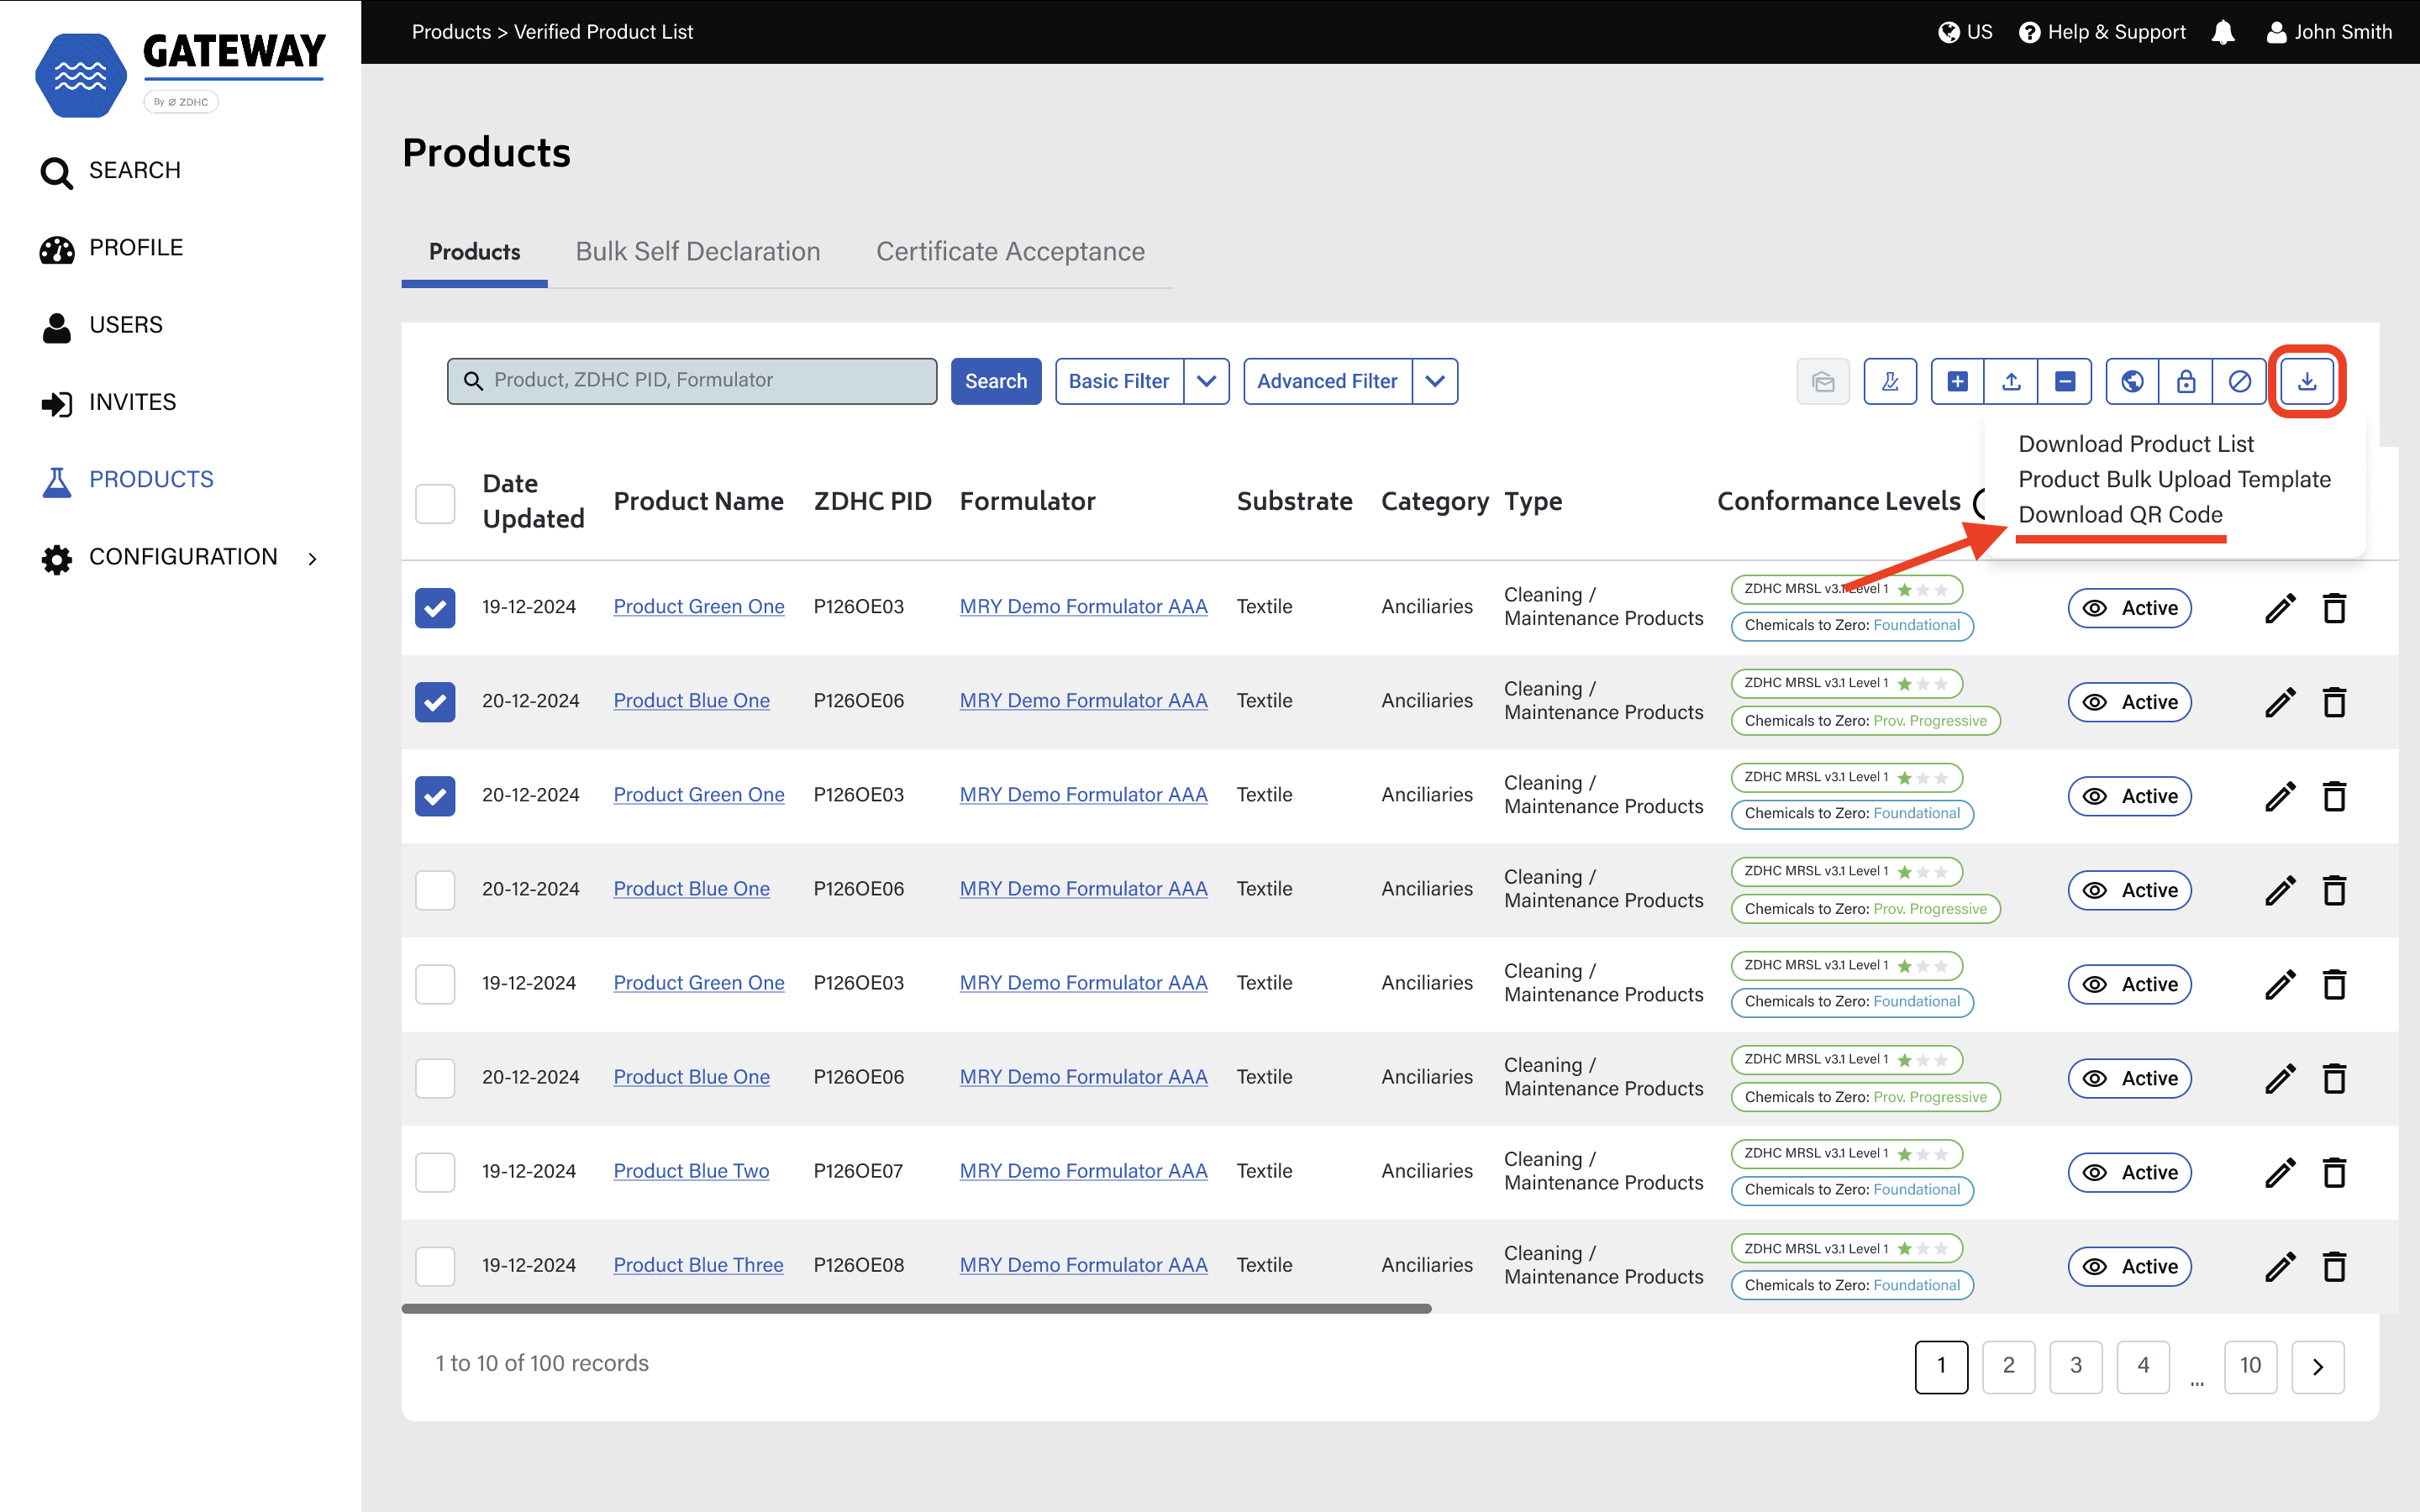Screen dimensions: 2420x1512
Task: Expand the Advanced Filter dropdown arrow
Action: point(1434,381)
